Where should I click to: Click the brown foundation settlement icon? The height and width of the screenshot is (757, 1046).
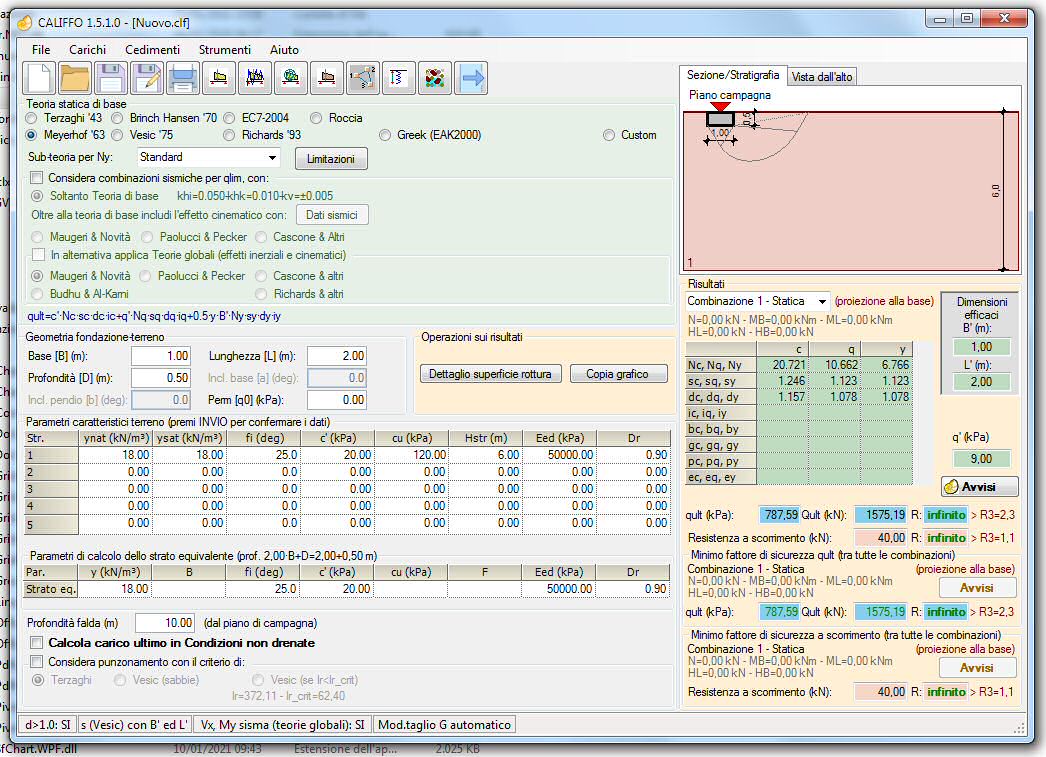(x=327, y=78)
